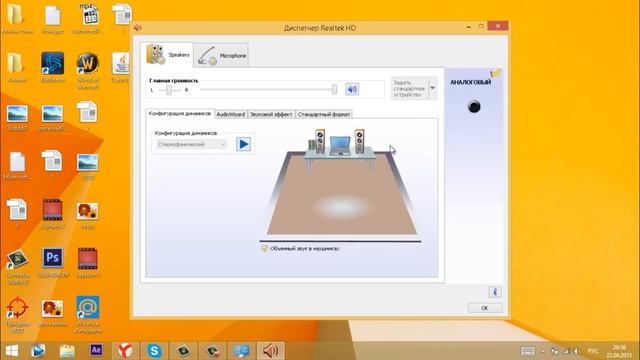Image resolution: width=640 pixels, height=360 pixels.
Task: Click the system tray volume icon
Action: [576, 351]
